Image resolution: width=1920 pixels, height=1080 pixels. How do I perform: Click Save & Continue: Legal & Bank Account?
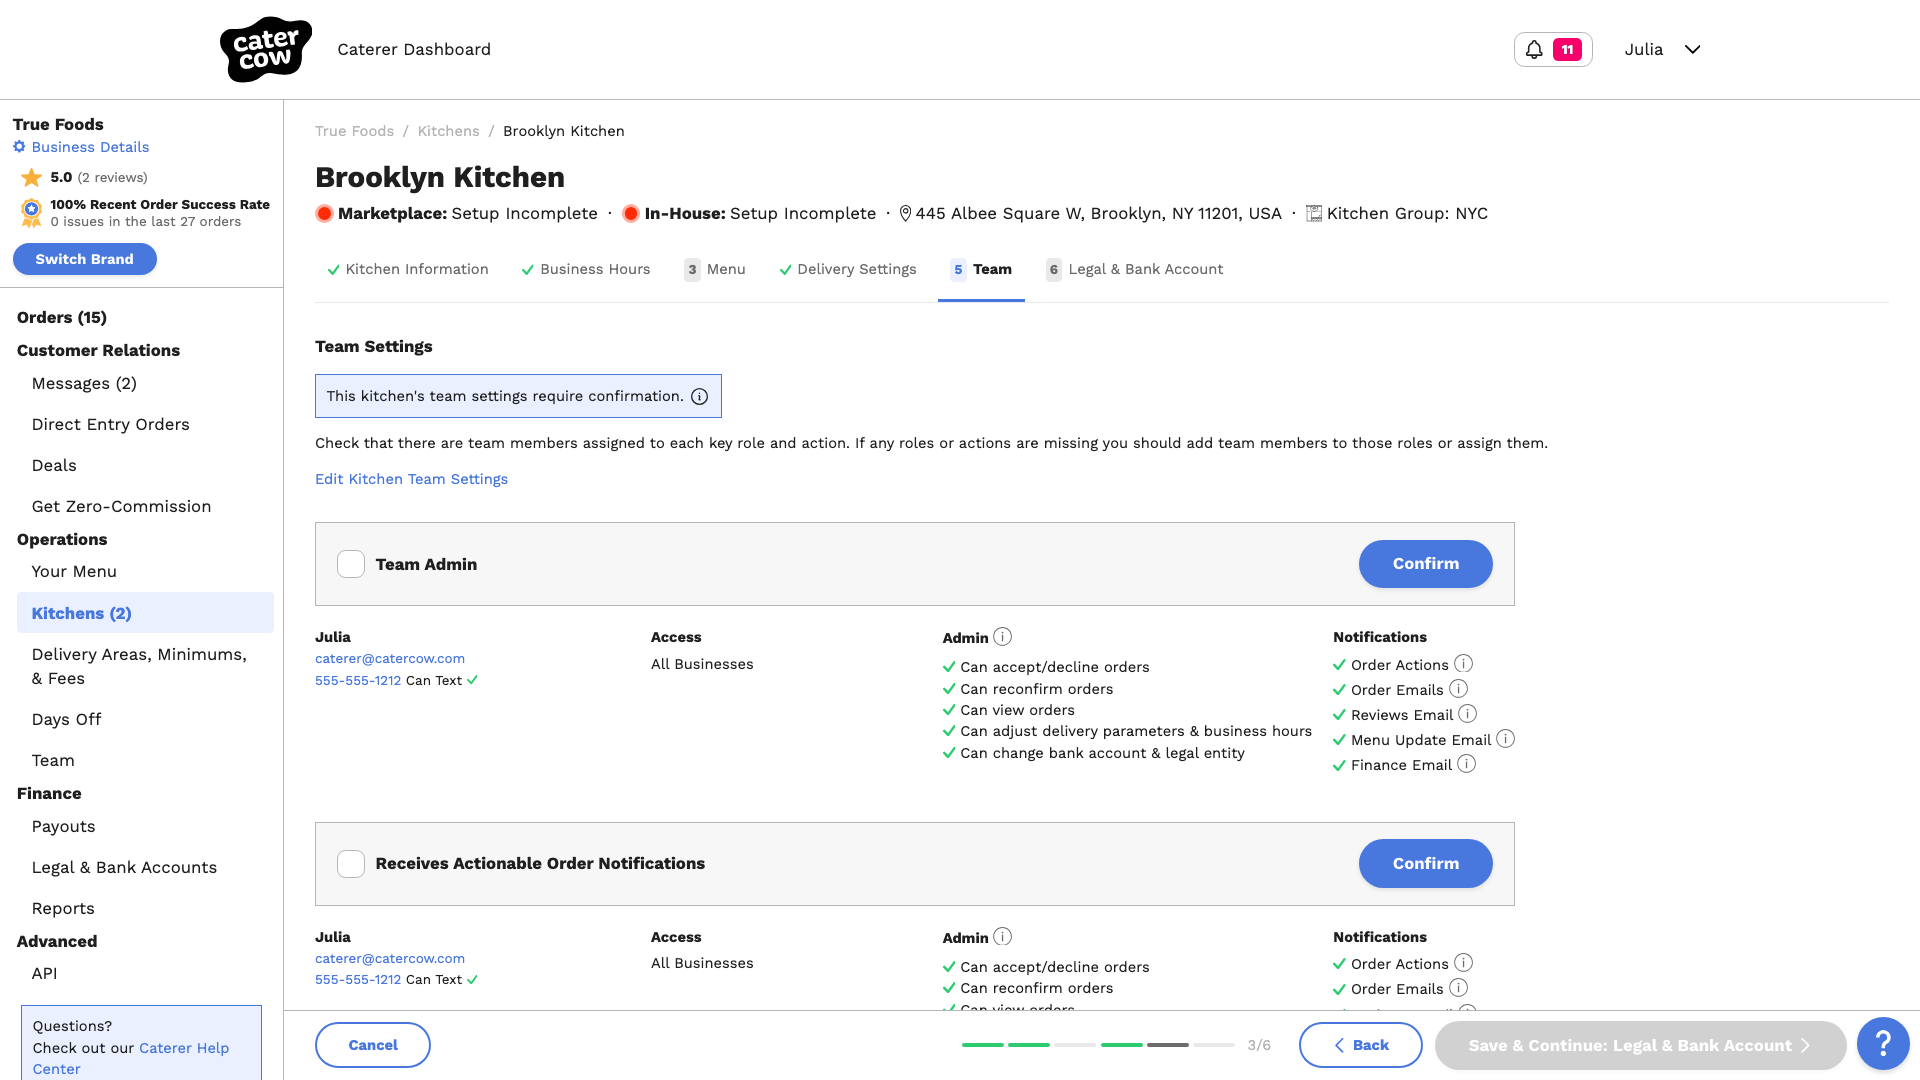1640,1045
